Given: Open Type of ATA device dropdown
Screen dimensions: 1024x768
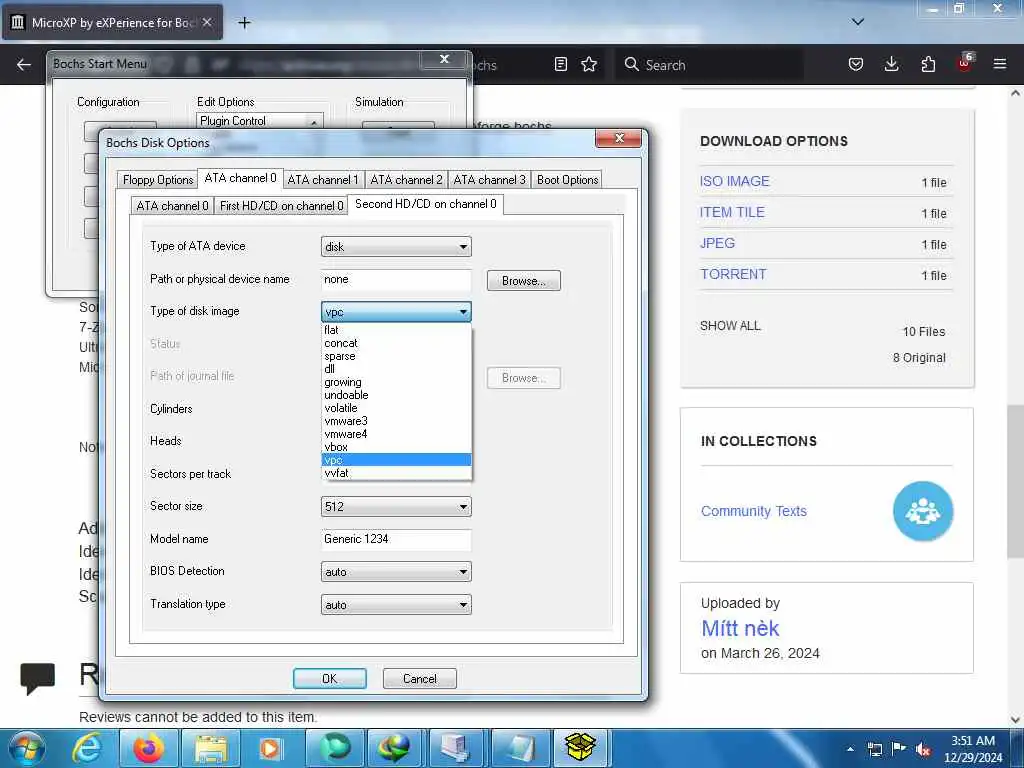Looking at the screenshot, I should tap(396, 247).
